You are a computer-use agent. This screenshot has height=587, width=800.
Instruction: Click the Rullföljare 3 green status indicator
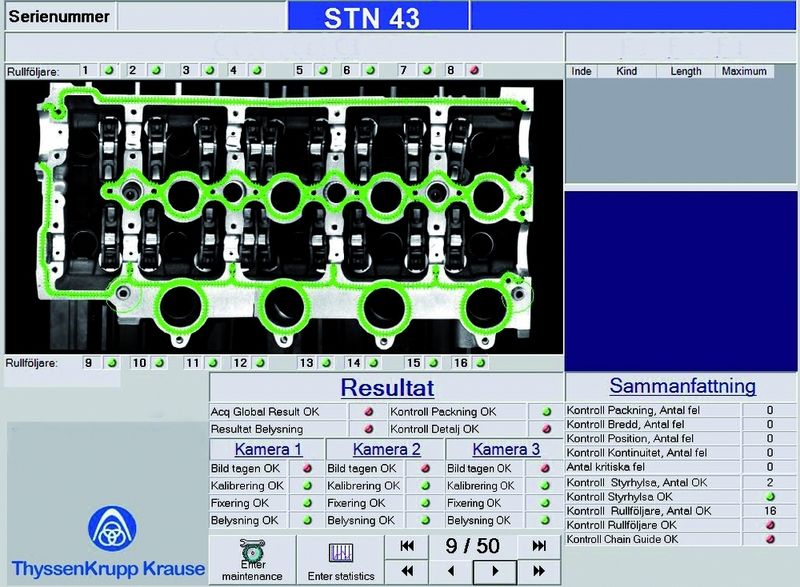click(x=210, y=70)
